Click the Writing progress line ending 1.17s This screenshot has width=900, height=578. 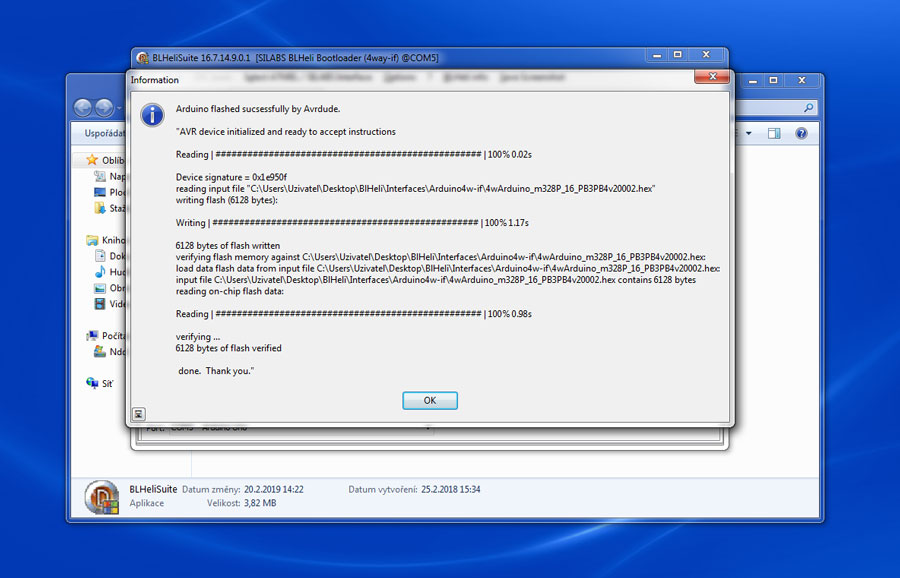pyautogui.click(x=352, y=223)
